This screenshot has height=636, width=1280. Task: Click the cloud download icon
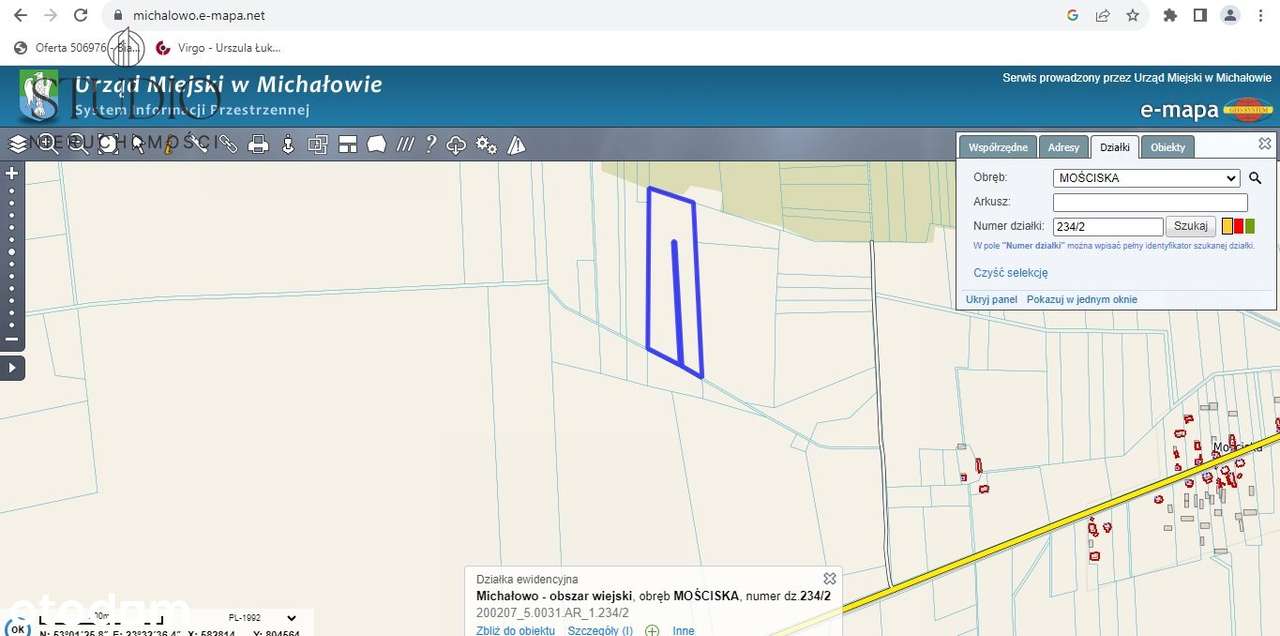coord(457,145)
